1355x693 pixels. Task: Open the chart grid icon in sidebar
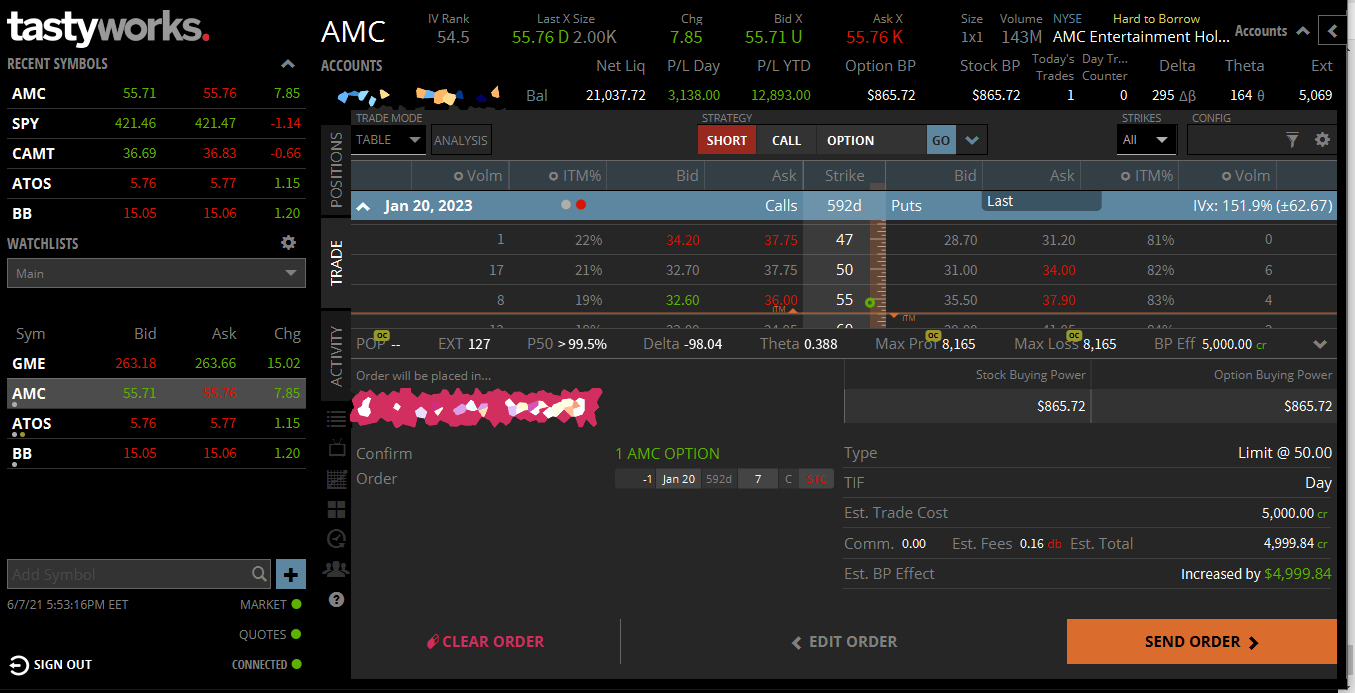[x=336, y=479]
